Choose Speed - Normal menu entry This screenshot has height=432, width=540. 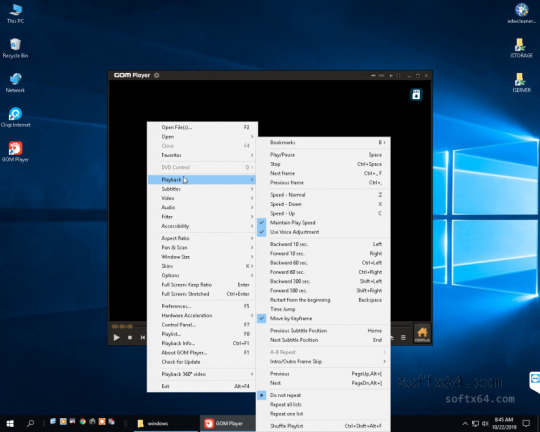tap(323, 195)
